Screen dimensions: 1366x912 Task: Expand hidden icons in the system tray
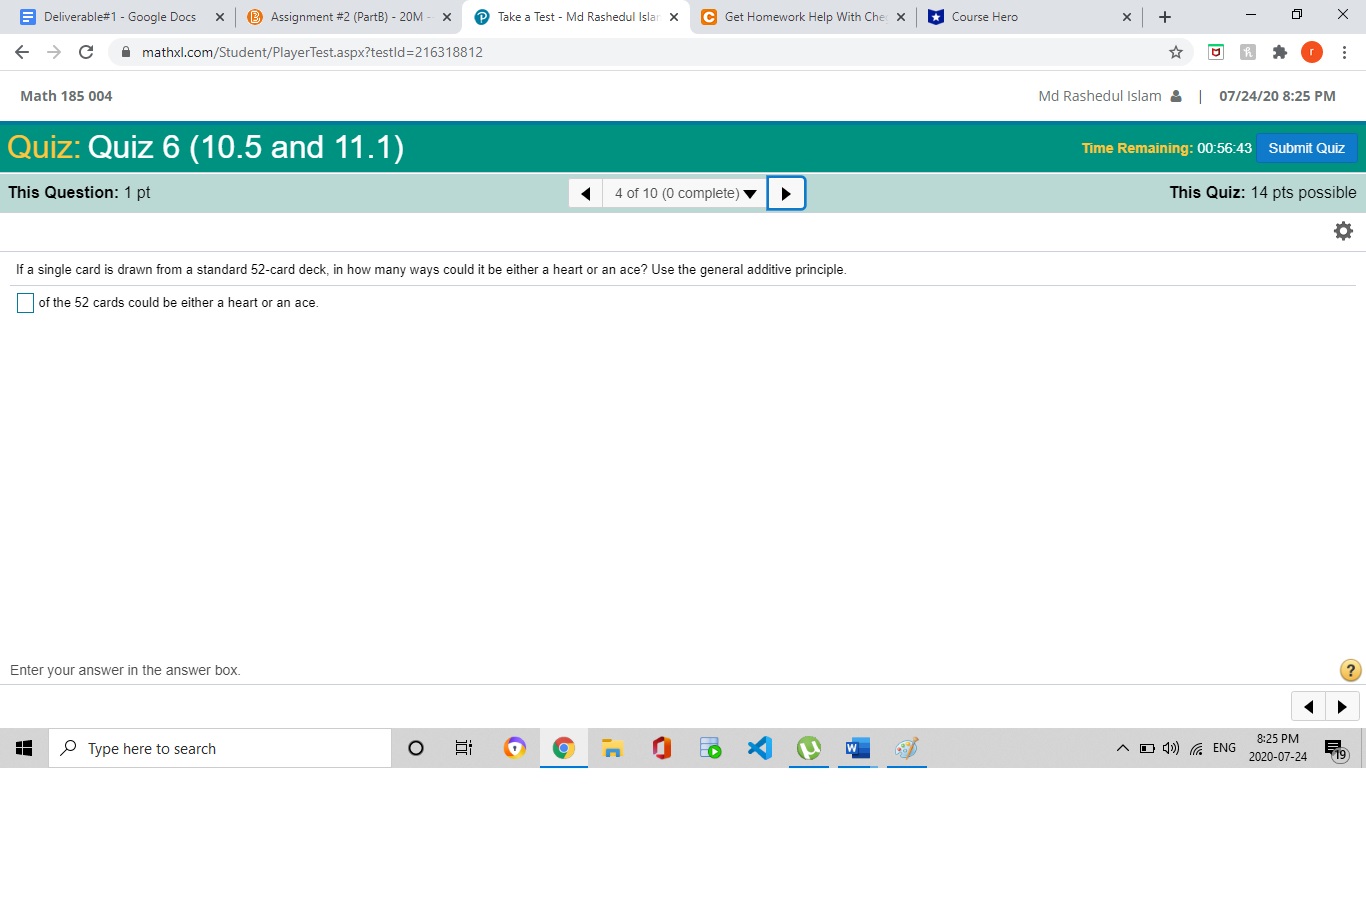[1122, 747]
